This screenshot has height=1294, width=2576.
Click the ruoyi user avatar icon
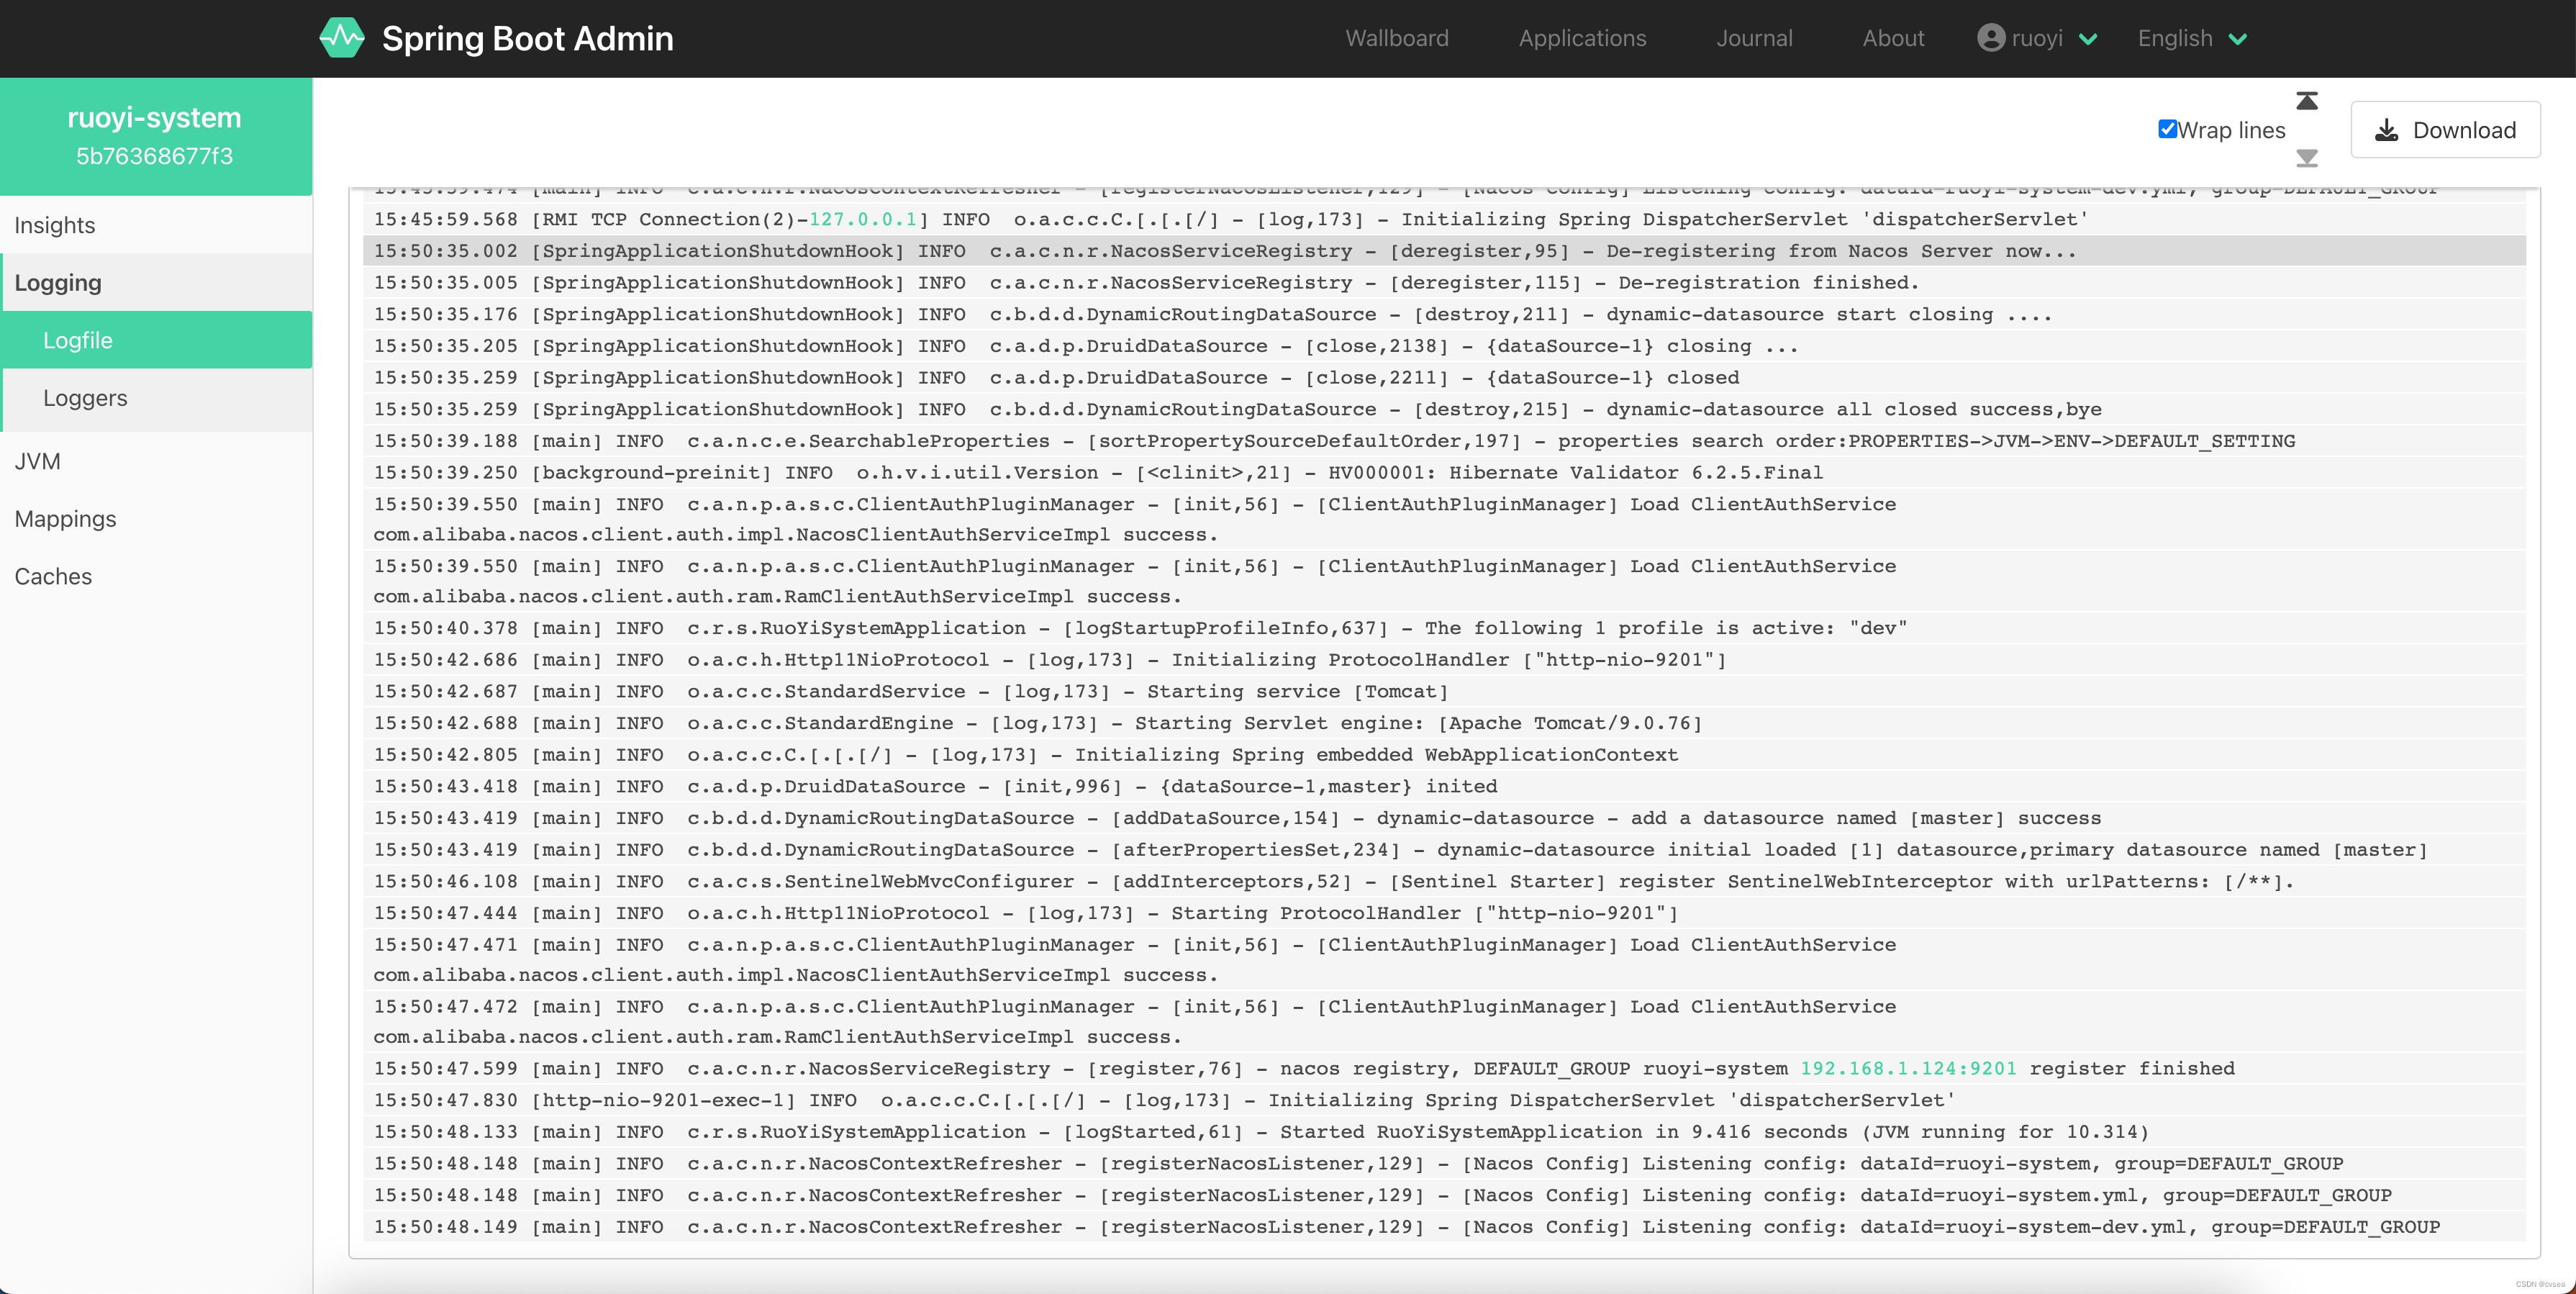pos(1991,38)
